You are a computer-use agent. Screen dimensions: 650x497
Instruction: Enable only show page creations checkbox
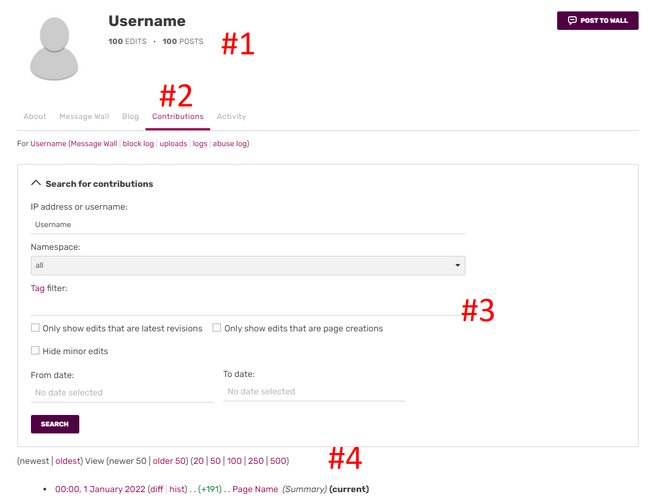(x=216, y=328)
